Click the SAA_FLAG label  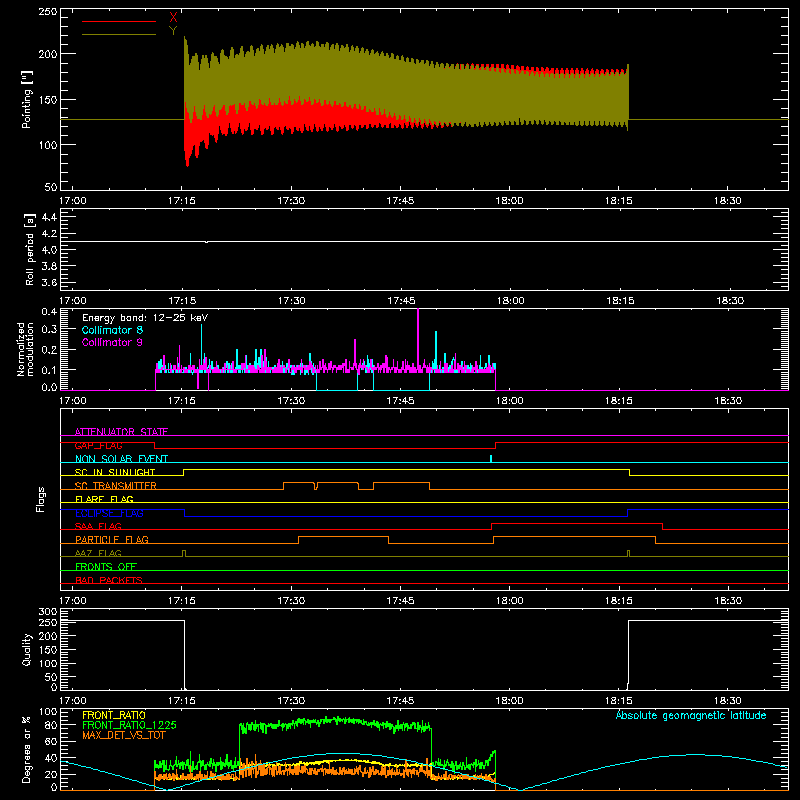point(98,526)
